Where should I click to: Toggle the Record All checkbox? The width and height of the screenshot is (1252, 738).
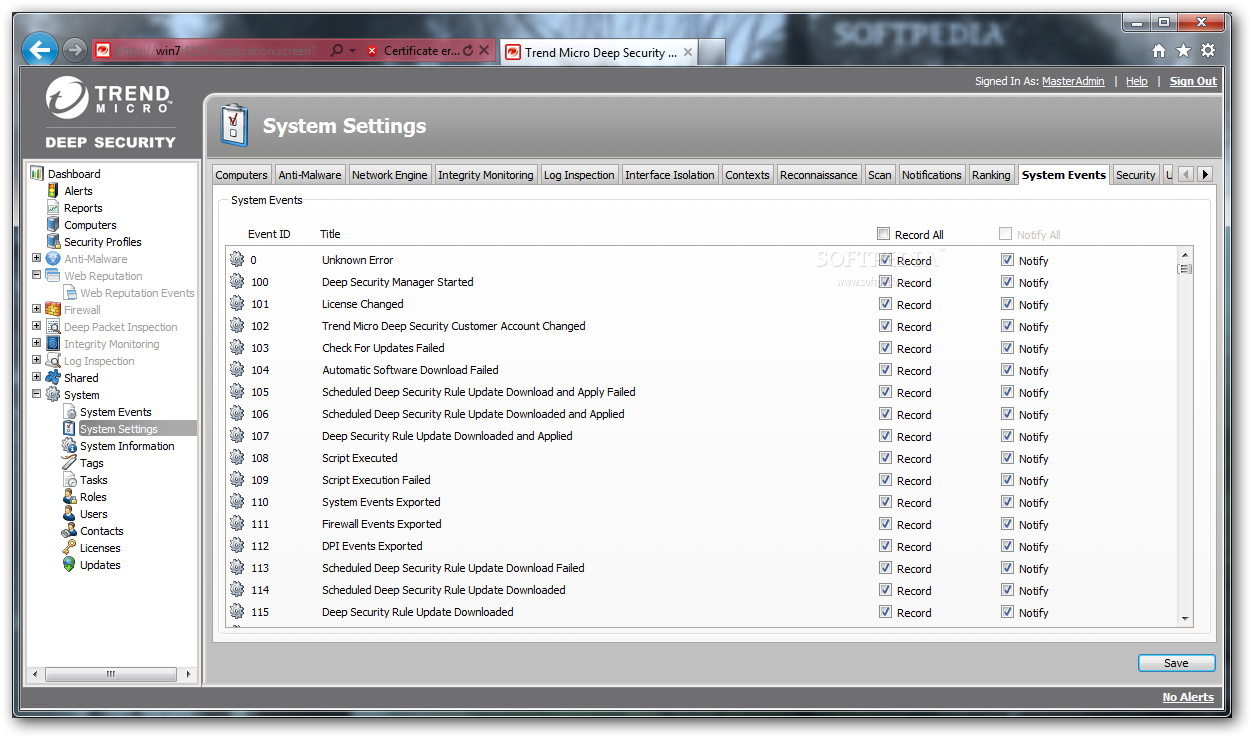[x=883, y=234]
